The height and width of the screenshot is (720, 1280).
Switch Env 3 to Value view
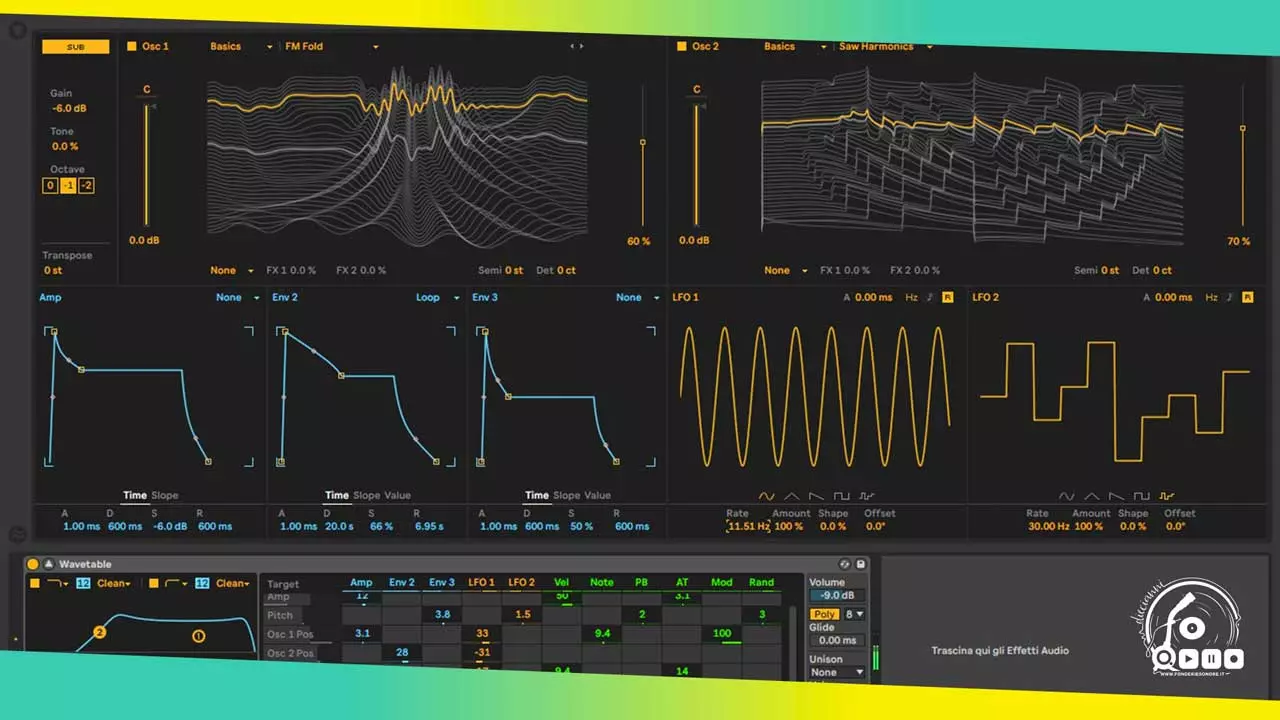(597, 495)
